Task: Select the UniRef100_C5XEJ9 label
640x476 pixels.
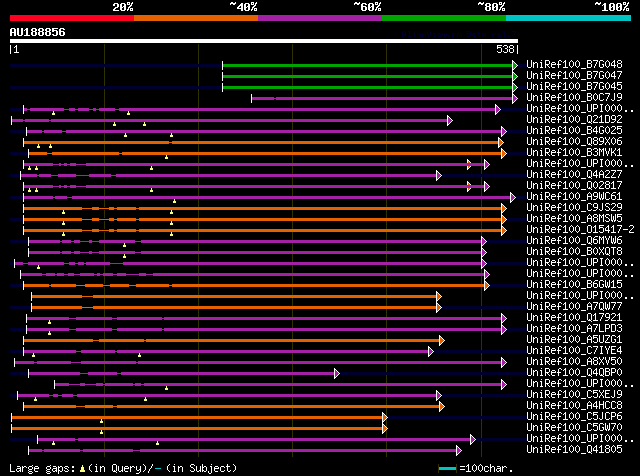Action: (574, 395)
